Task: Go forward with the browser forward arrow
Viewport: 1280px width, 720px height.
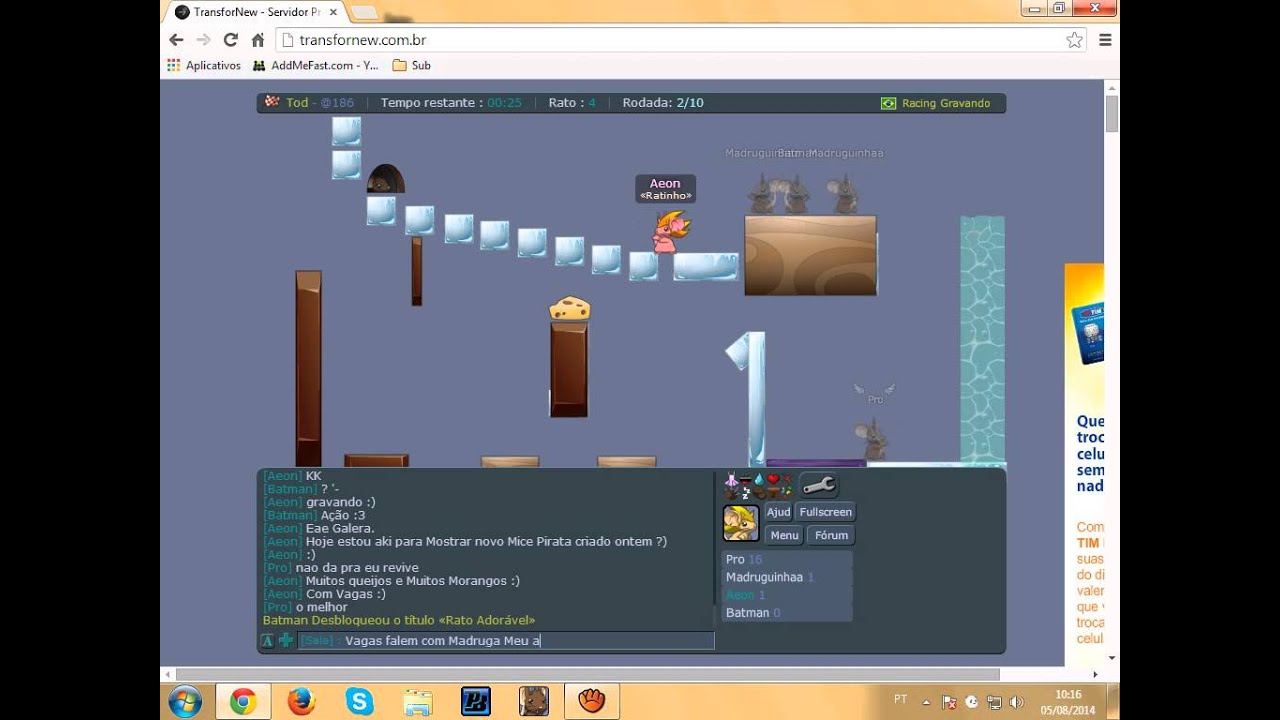Action: pyautogui.click(x=203, y=40)
